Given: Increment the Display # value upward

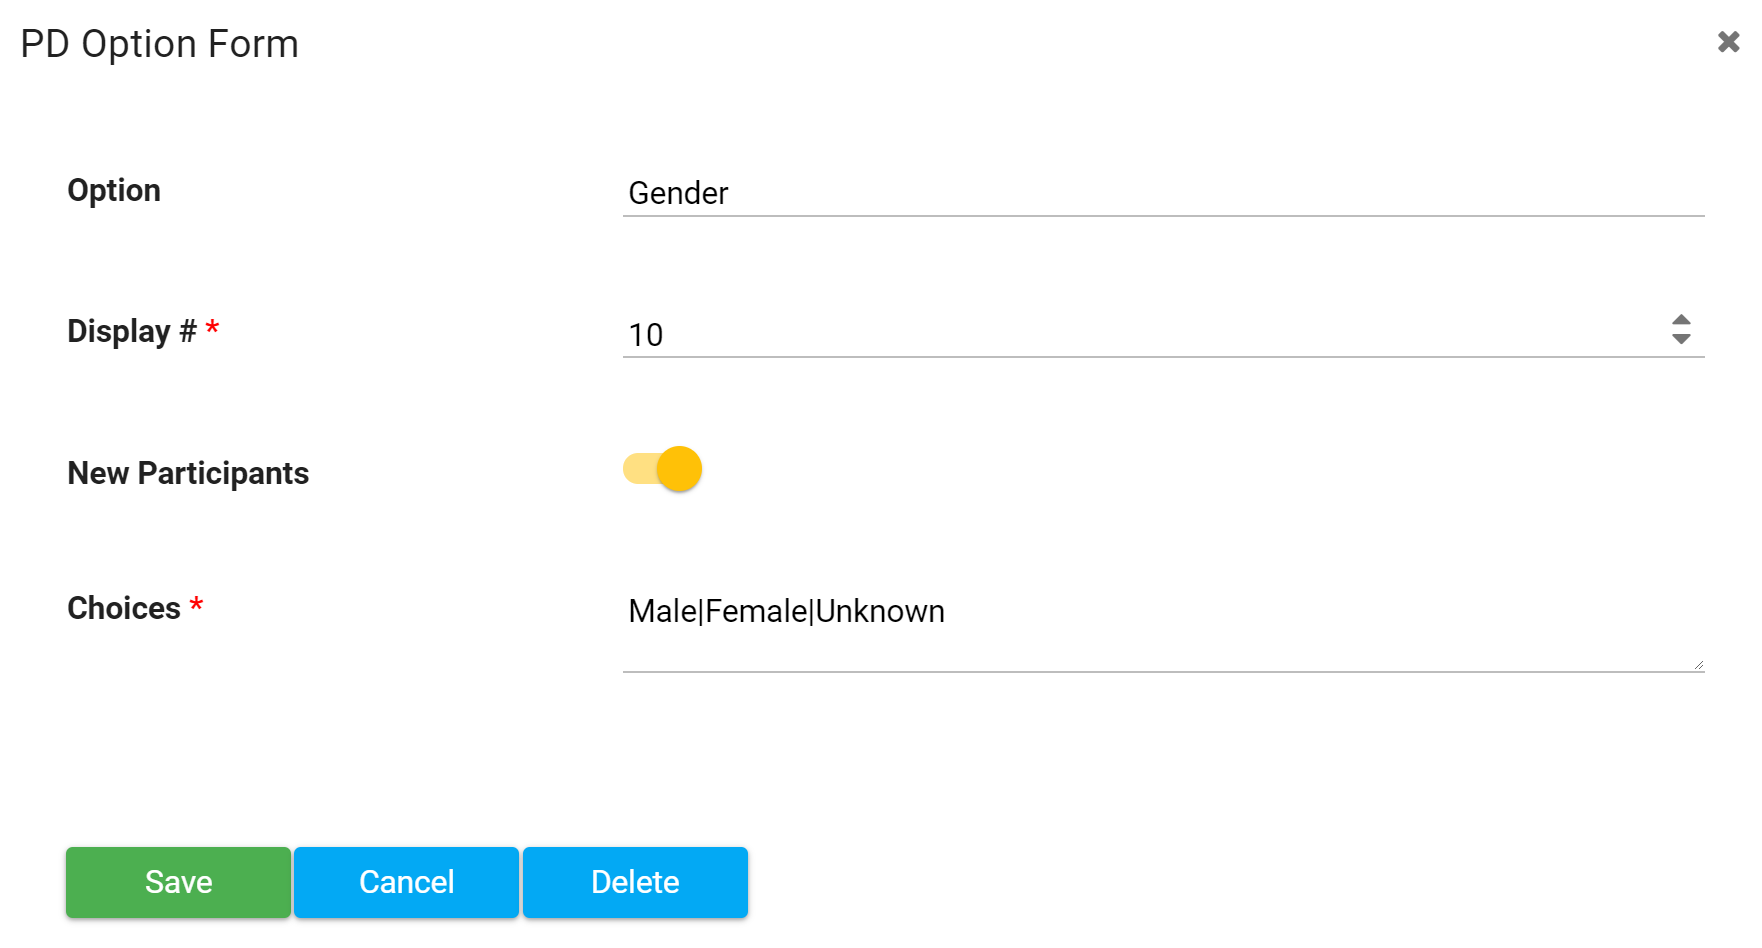Looking at the screenshot, I should pyautogui.click(x=1681, y=322).
